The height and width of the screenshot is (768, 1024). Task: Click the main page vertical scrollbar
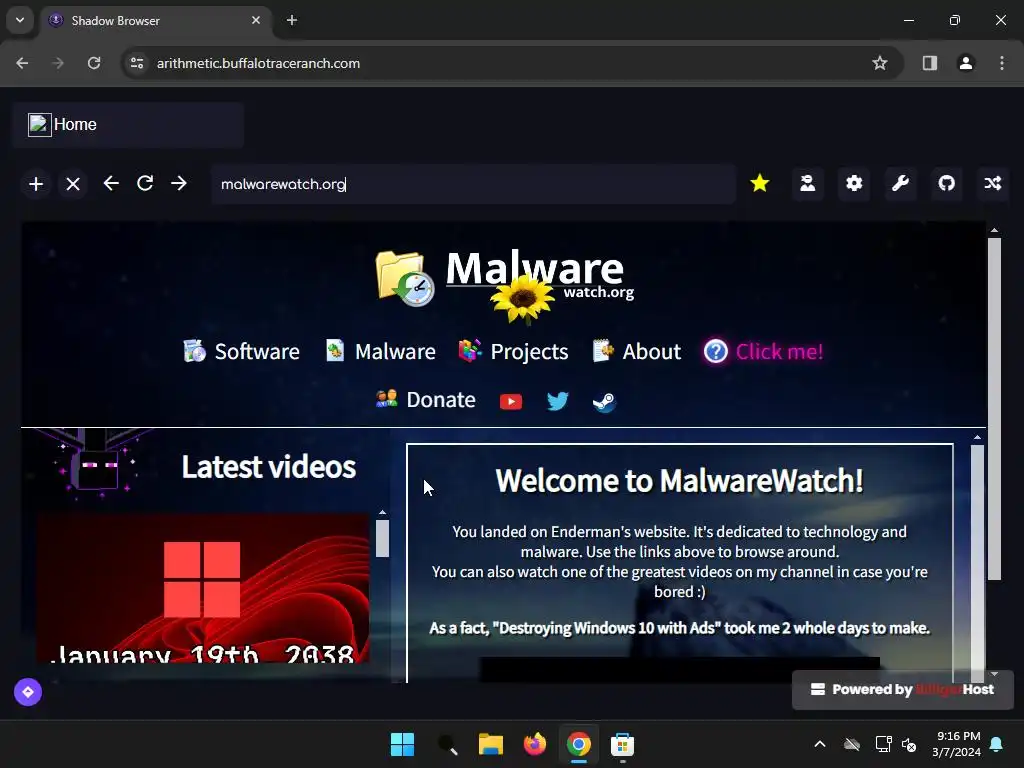994,408
